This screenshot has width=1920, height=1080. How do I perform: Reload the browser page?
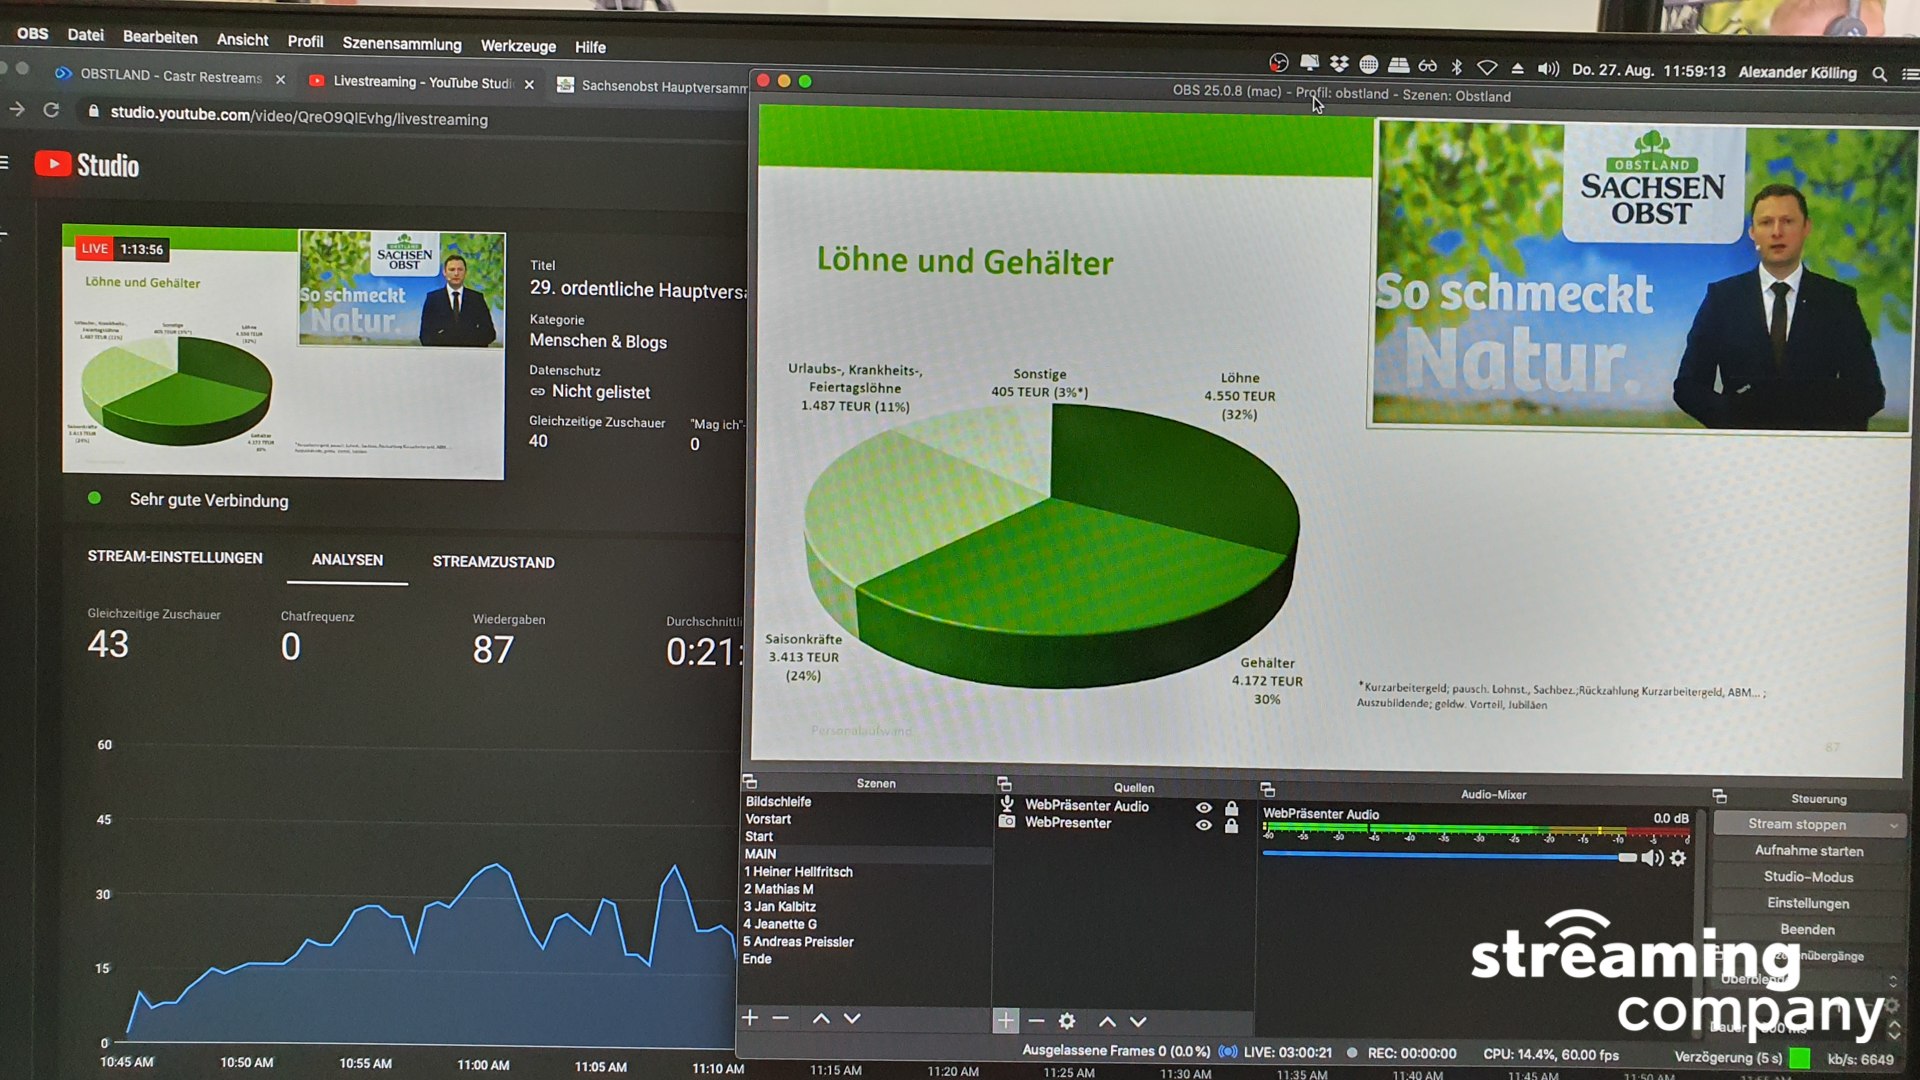[51, 110]
